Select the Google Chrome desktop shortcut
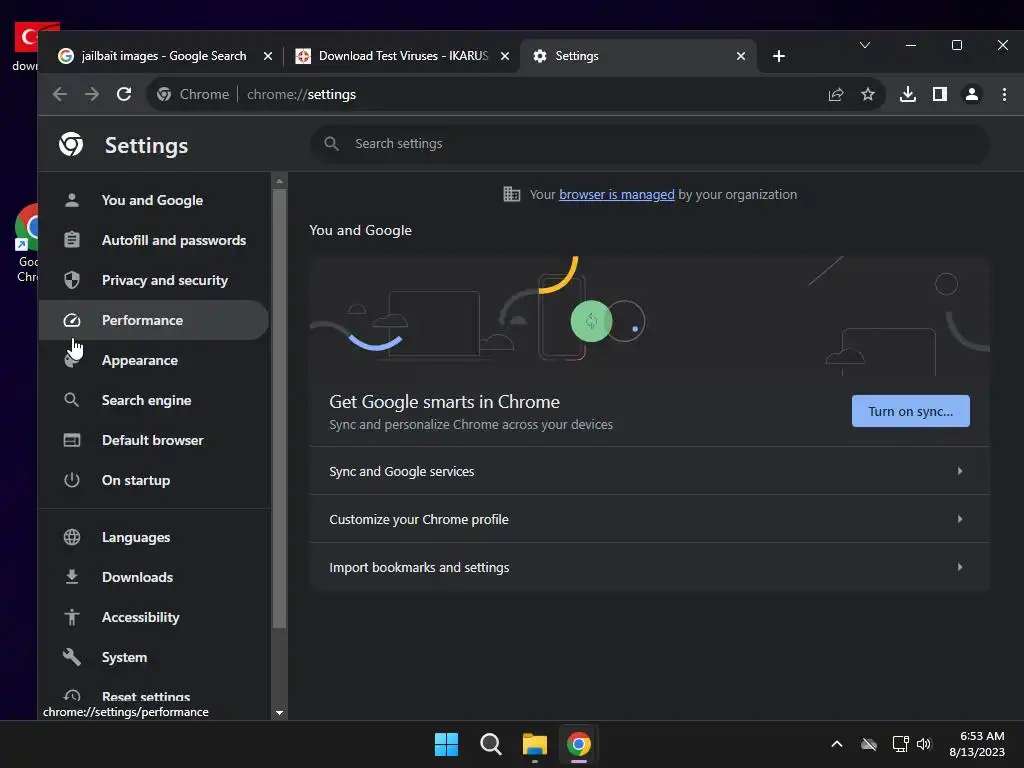 pos(25,243)
